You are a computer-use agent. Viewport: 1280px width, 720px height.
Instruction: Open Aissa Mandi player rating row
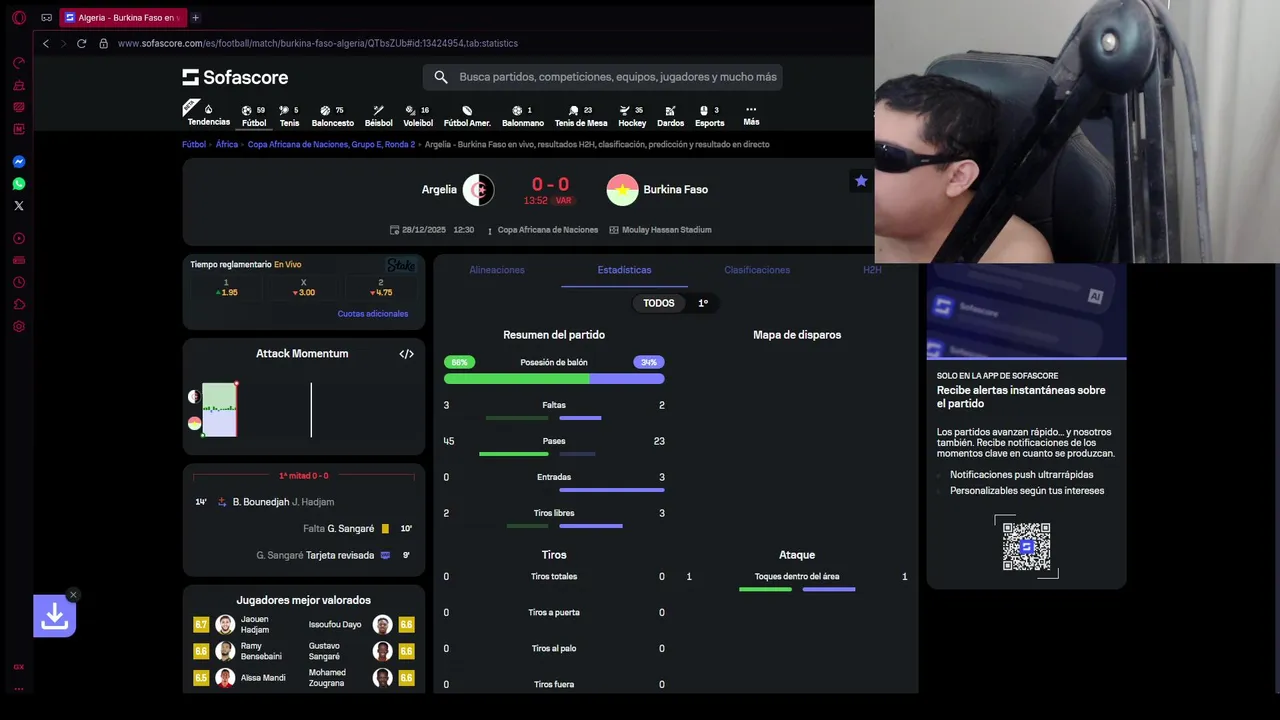239,678
